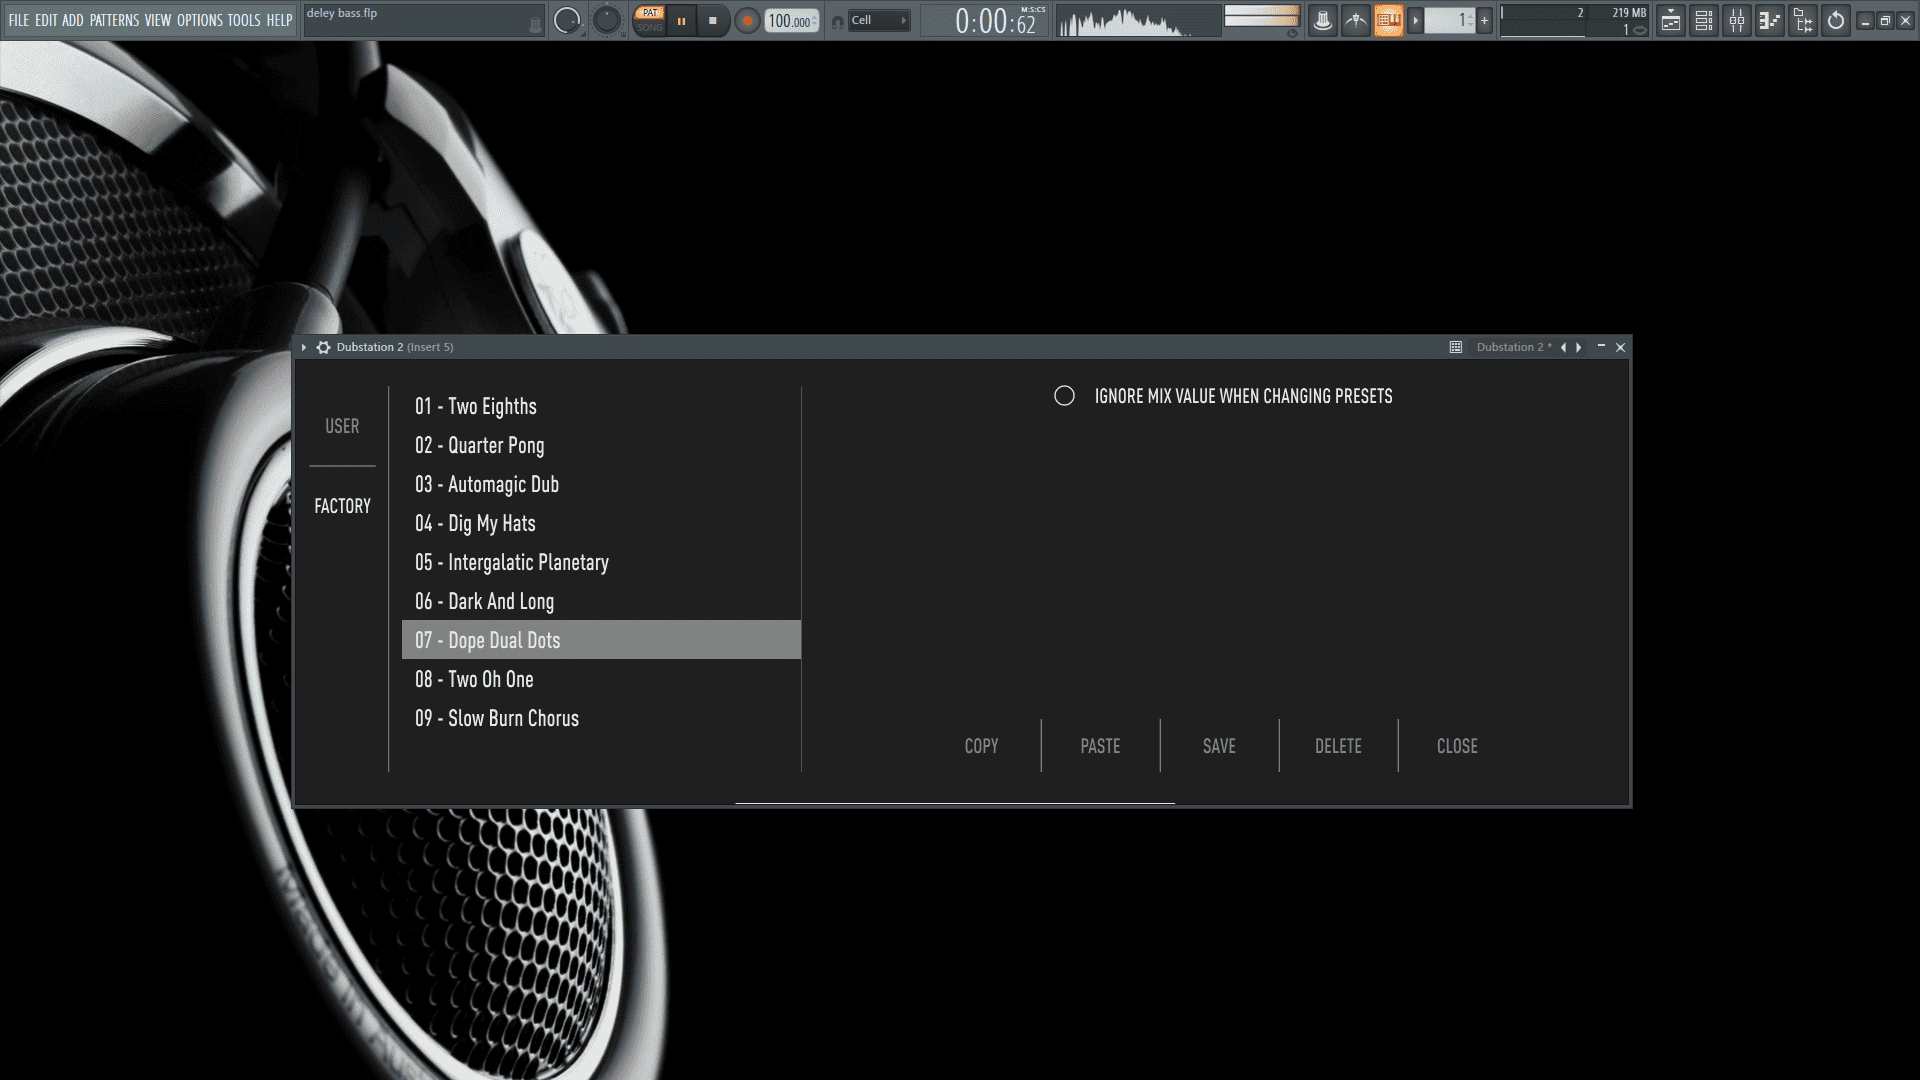The height and width of the screenshot is (1080, 1920).
Task: Enable ignore mix value when changing presets
Action: coord(1064,396)
